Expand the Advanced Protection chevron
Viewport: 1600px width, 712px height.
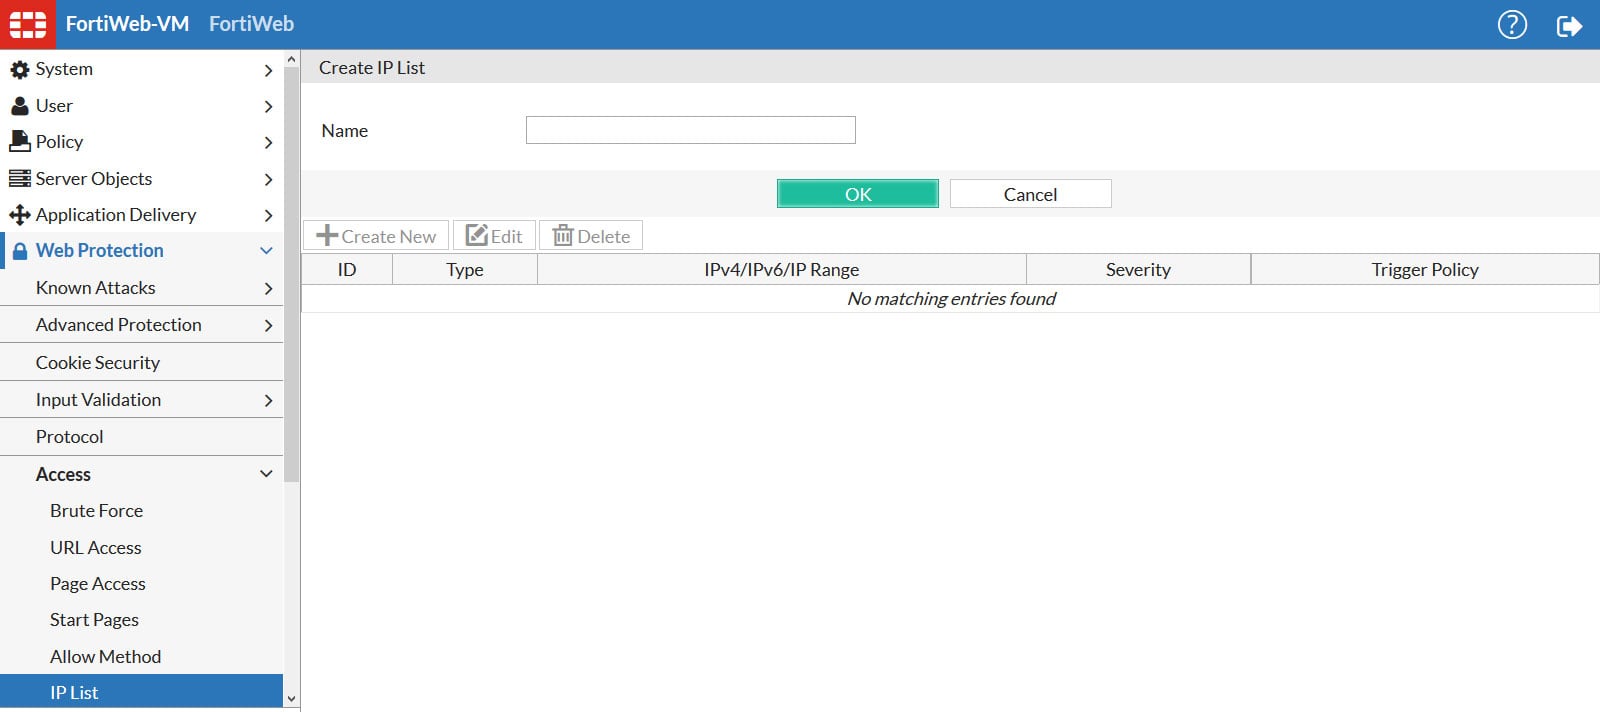pyautogui.click(x=268, y=325)
